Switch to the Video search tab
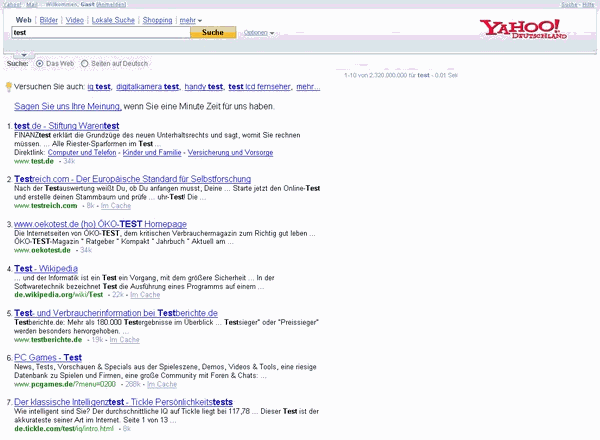 [x=75, y=20]
